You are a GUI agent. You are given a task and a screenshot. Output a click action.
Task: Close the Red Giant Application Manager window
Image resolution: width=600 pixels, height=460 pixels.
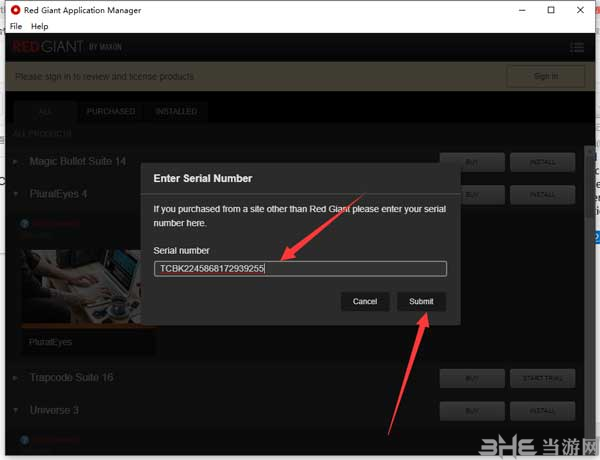(x=580, y=10)
